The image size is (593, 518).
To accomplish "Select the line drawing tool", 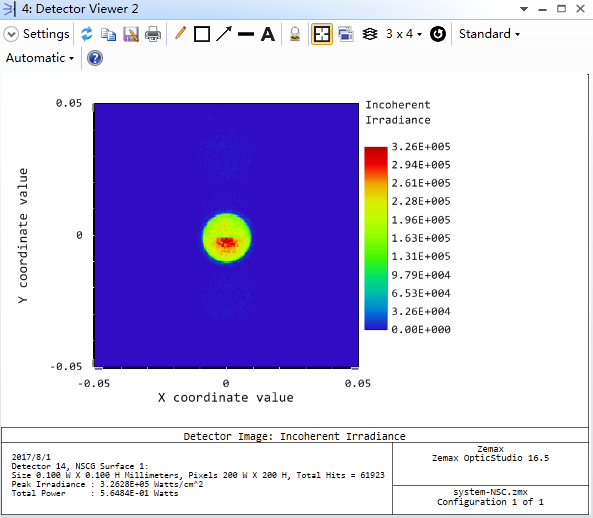I will [246, 34].
